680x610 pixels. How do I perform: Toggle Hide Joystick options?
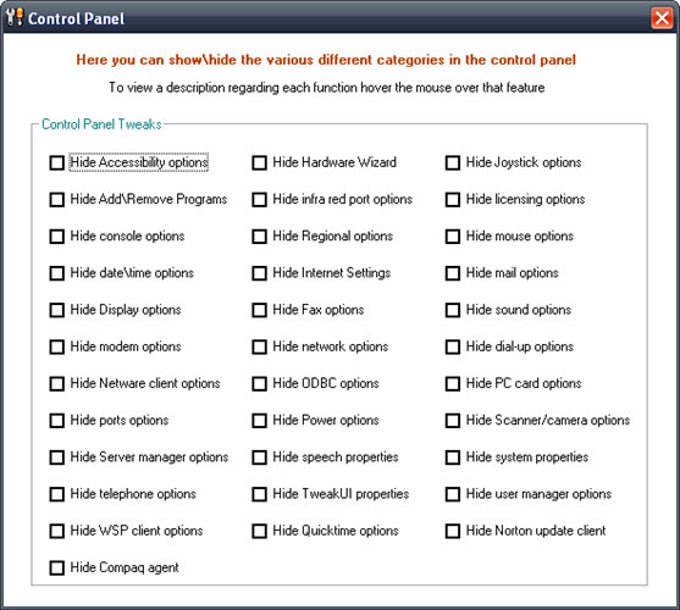[453, 163]
